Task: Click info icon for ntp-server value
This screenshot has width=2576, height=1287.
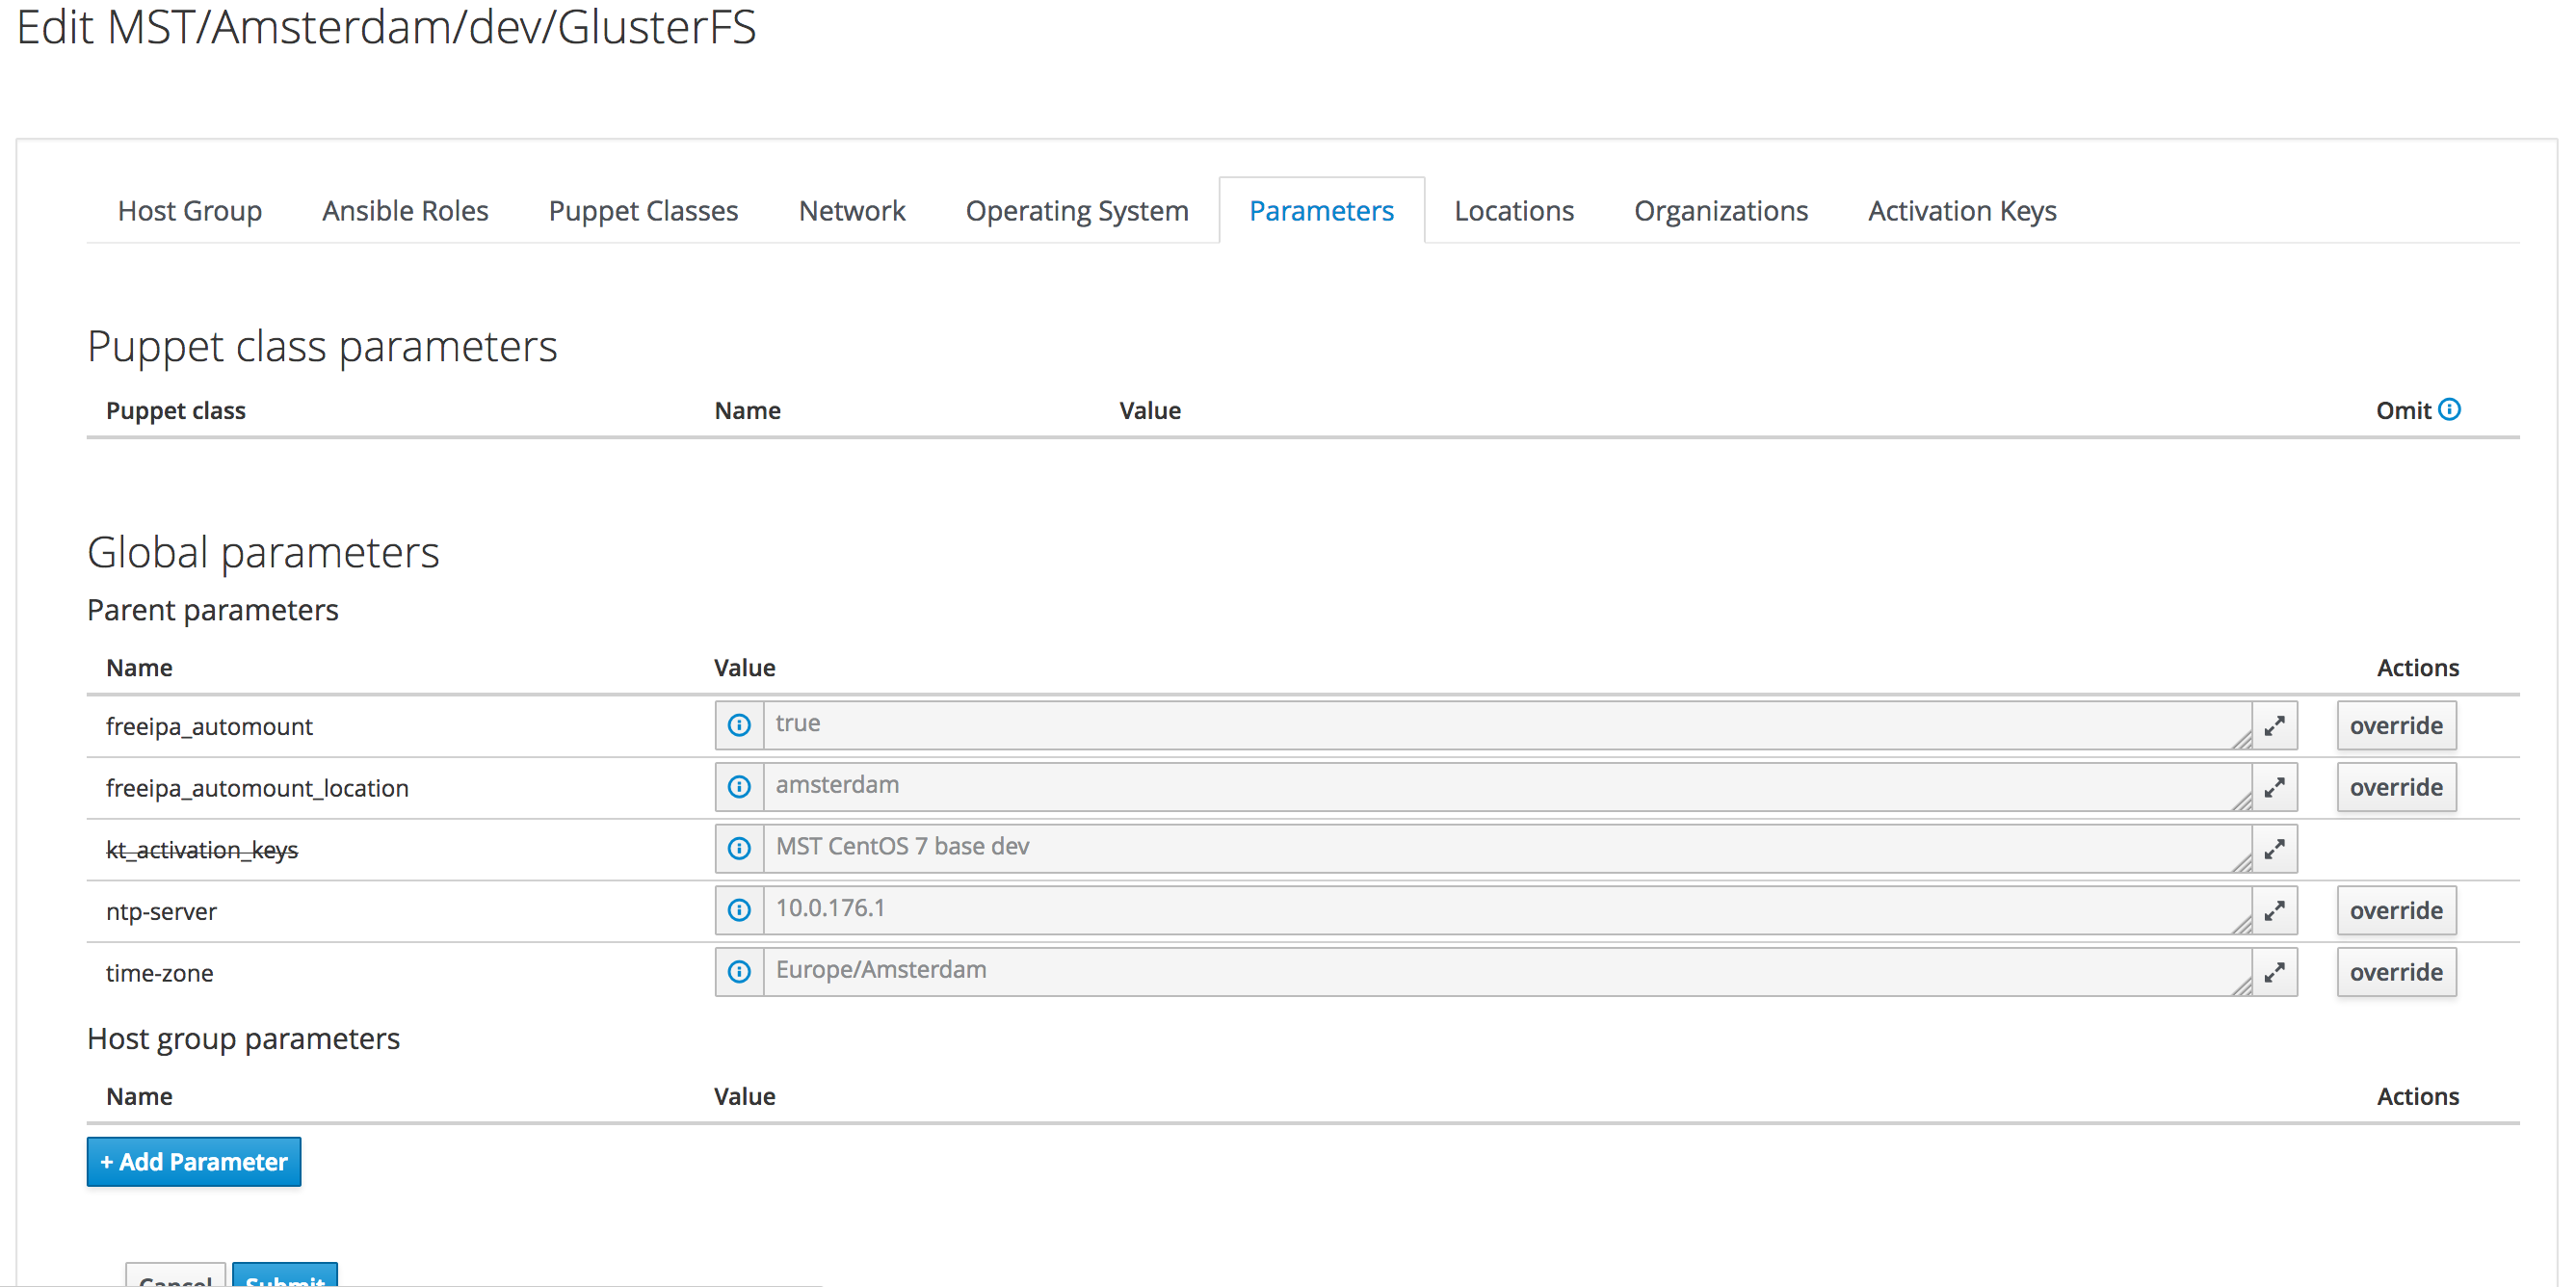Action: coord(739,910)
